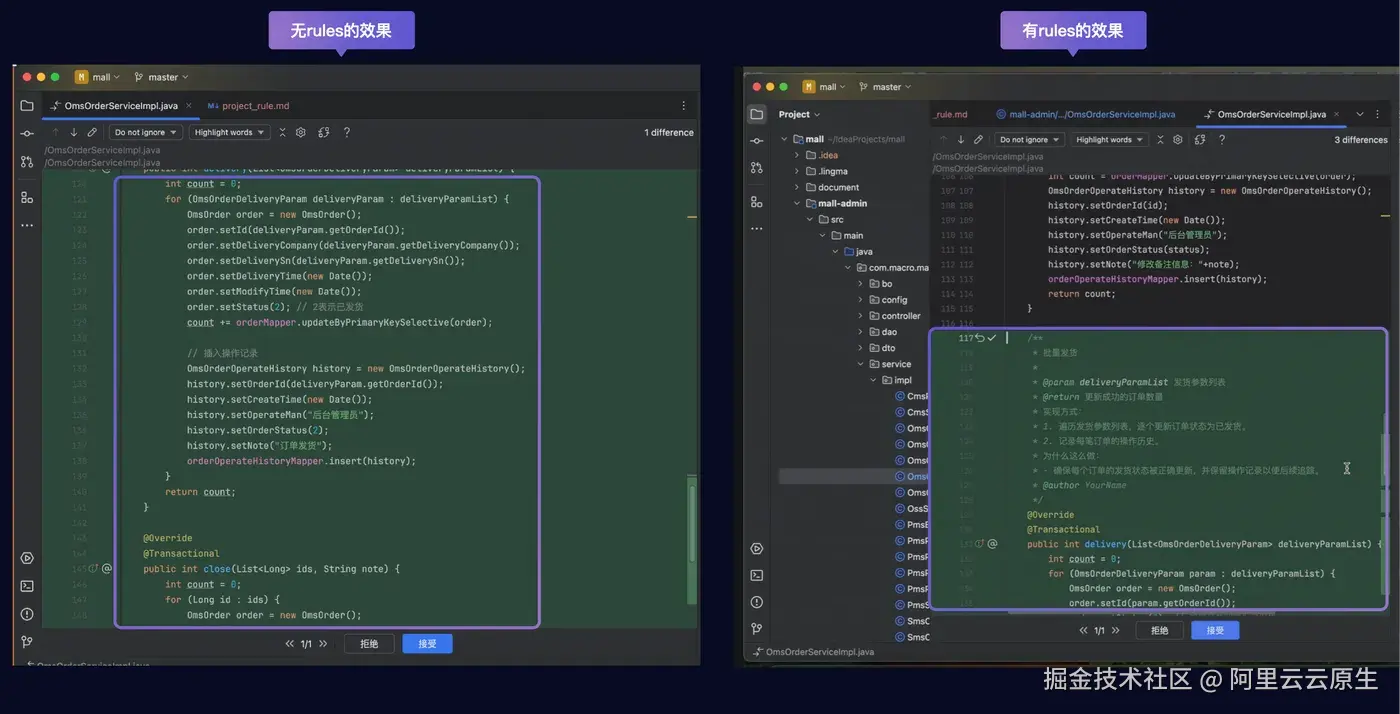Select dao package in project tree
The height and width of the screenshot is (714, 1400).
(x=882, y=332)
